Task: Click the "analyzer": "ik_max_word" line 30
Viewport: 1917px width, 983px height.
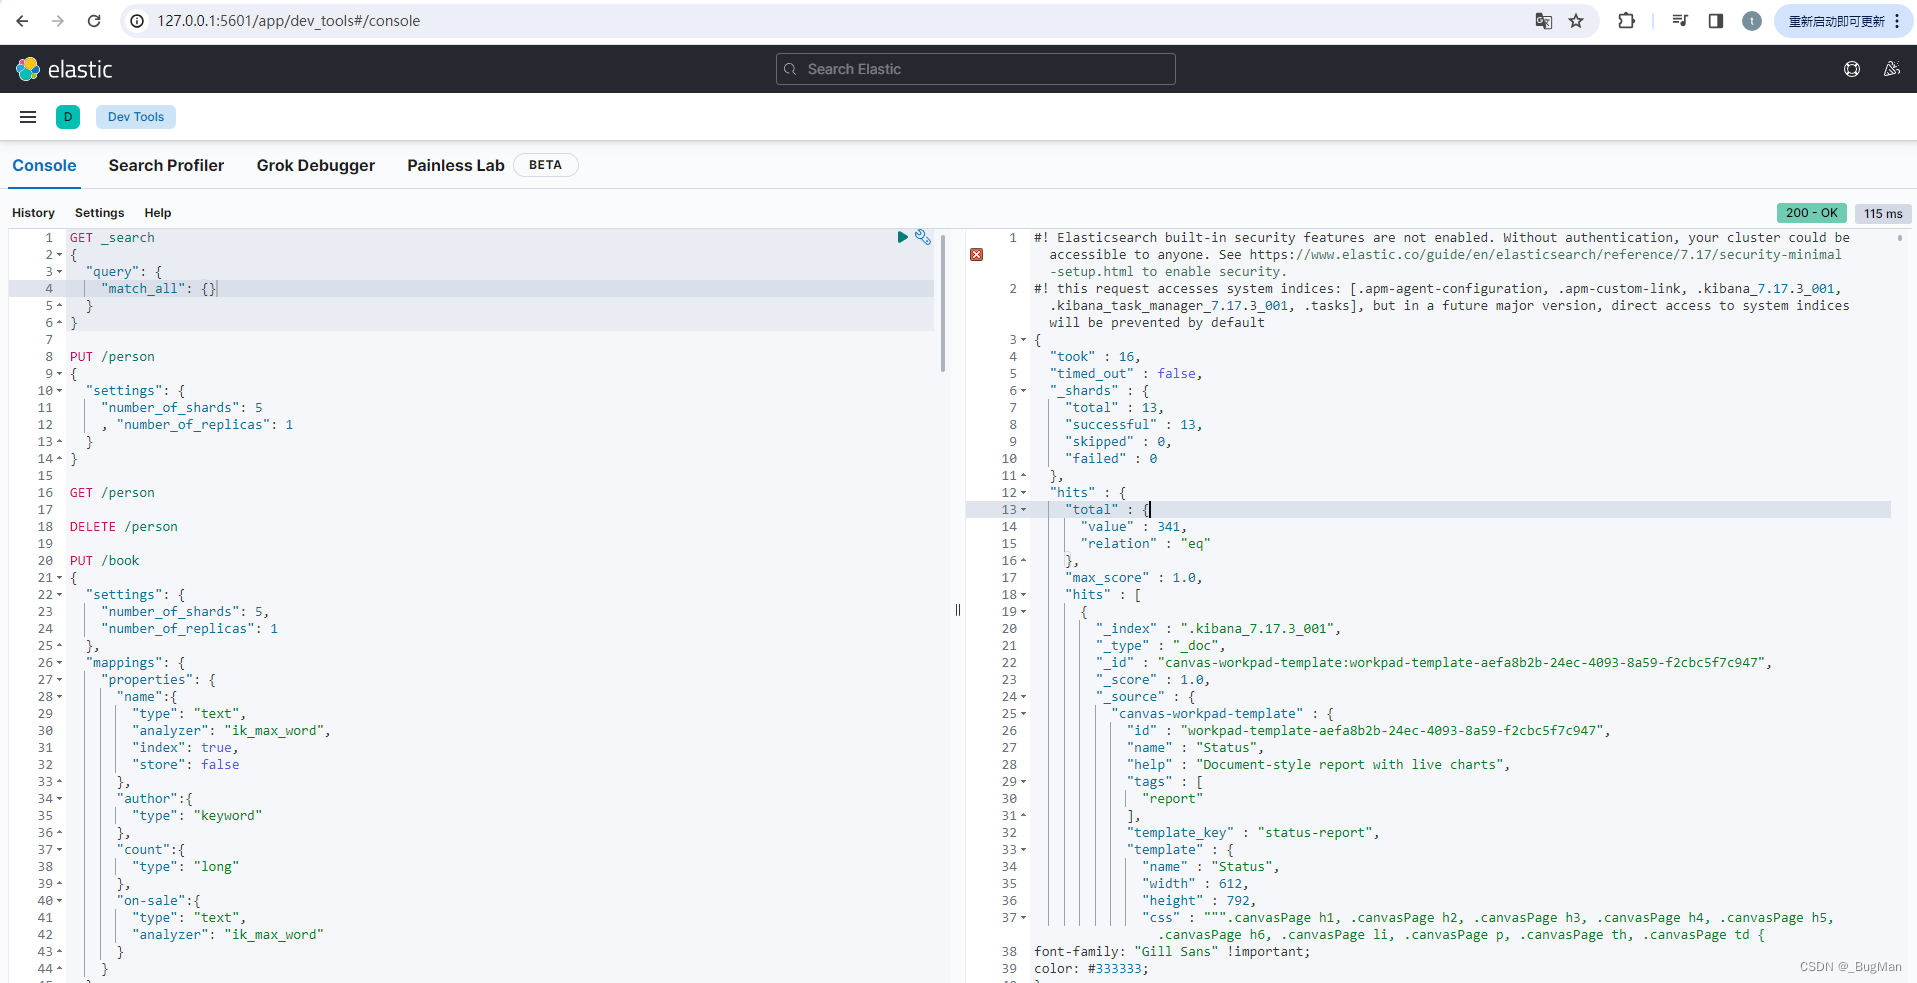Action: click(x=231, y=731)
